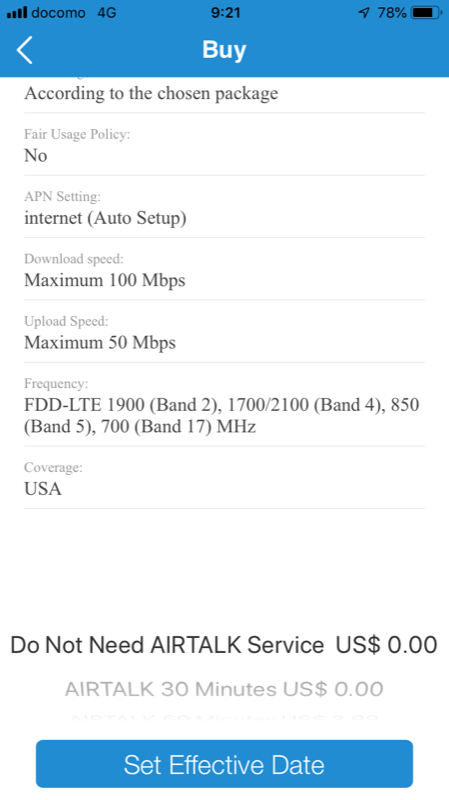
Task: Choose AIRTALK 30 Minutes picker option
Action: [x=224, y=689]
